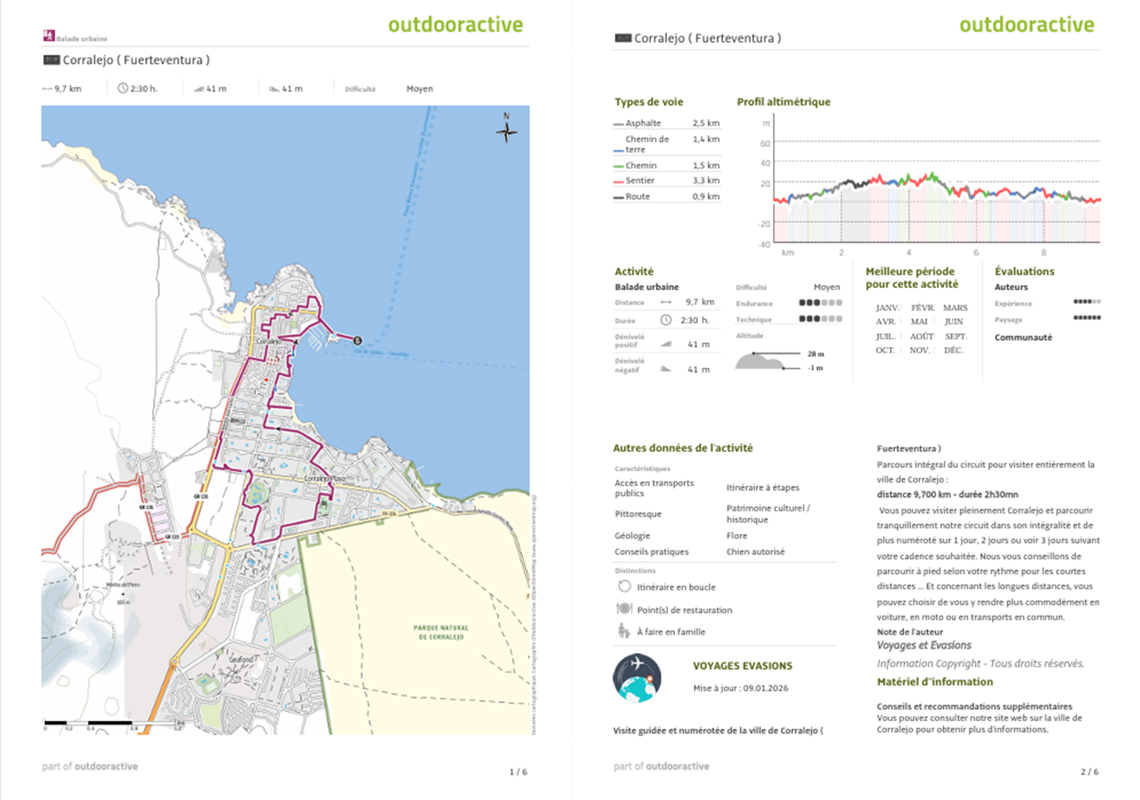Click the À faire en famille icon
Screen dimensions: 1140x800
pyautogui.click(x=624, y=631)
